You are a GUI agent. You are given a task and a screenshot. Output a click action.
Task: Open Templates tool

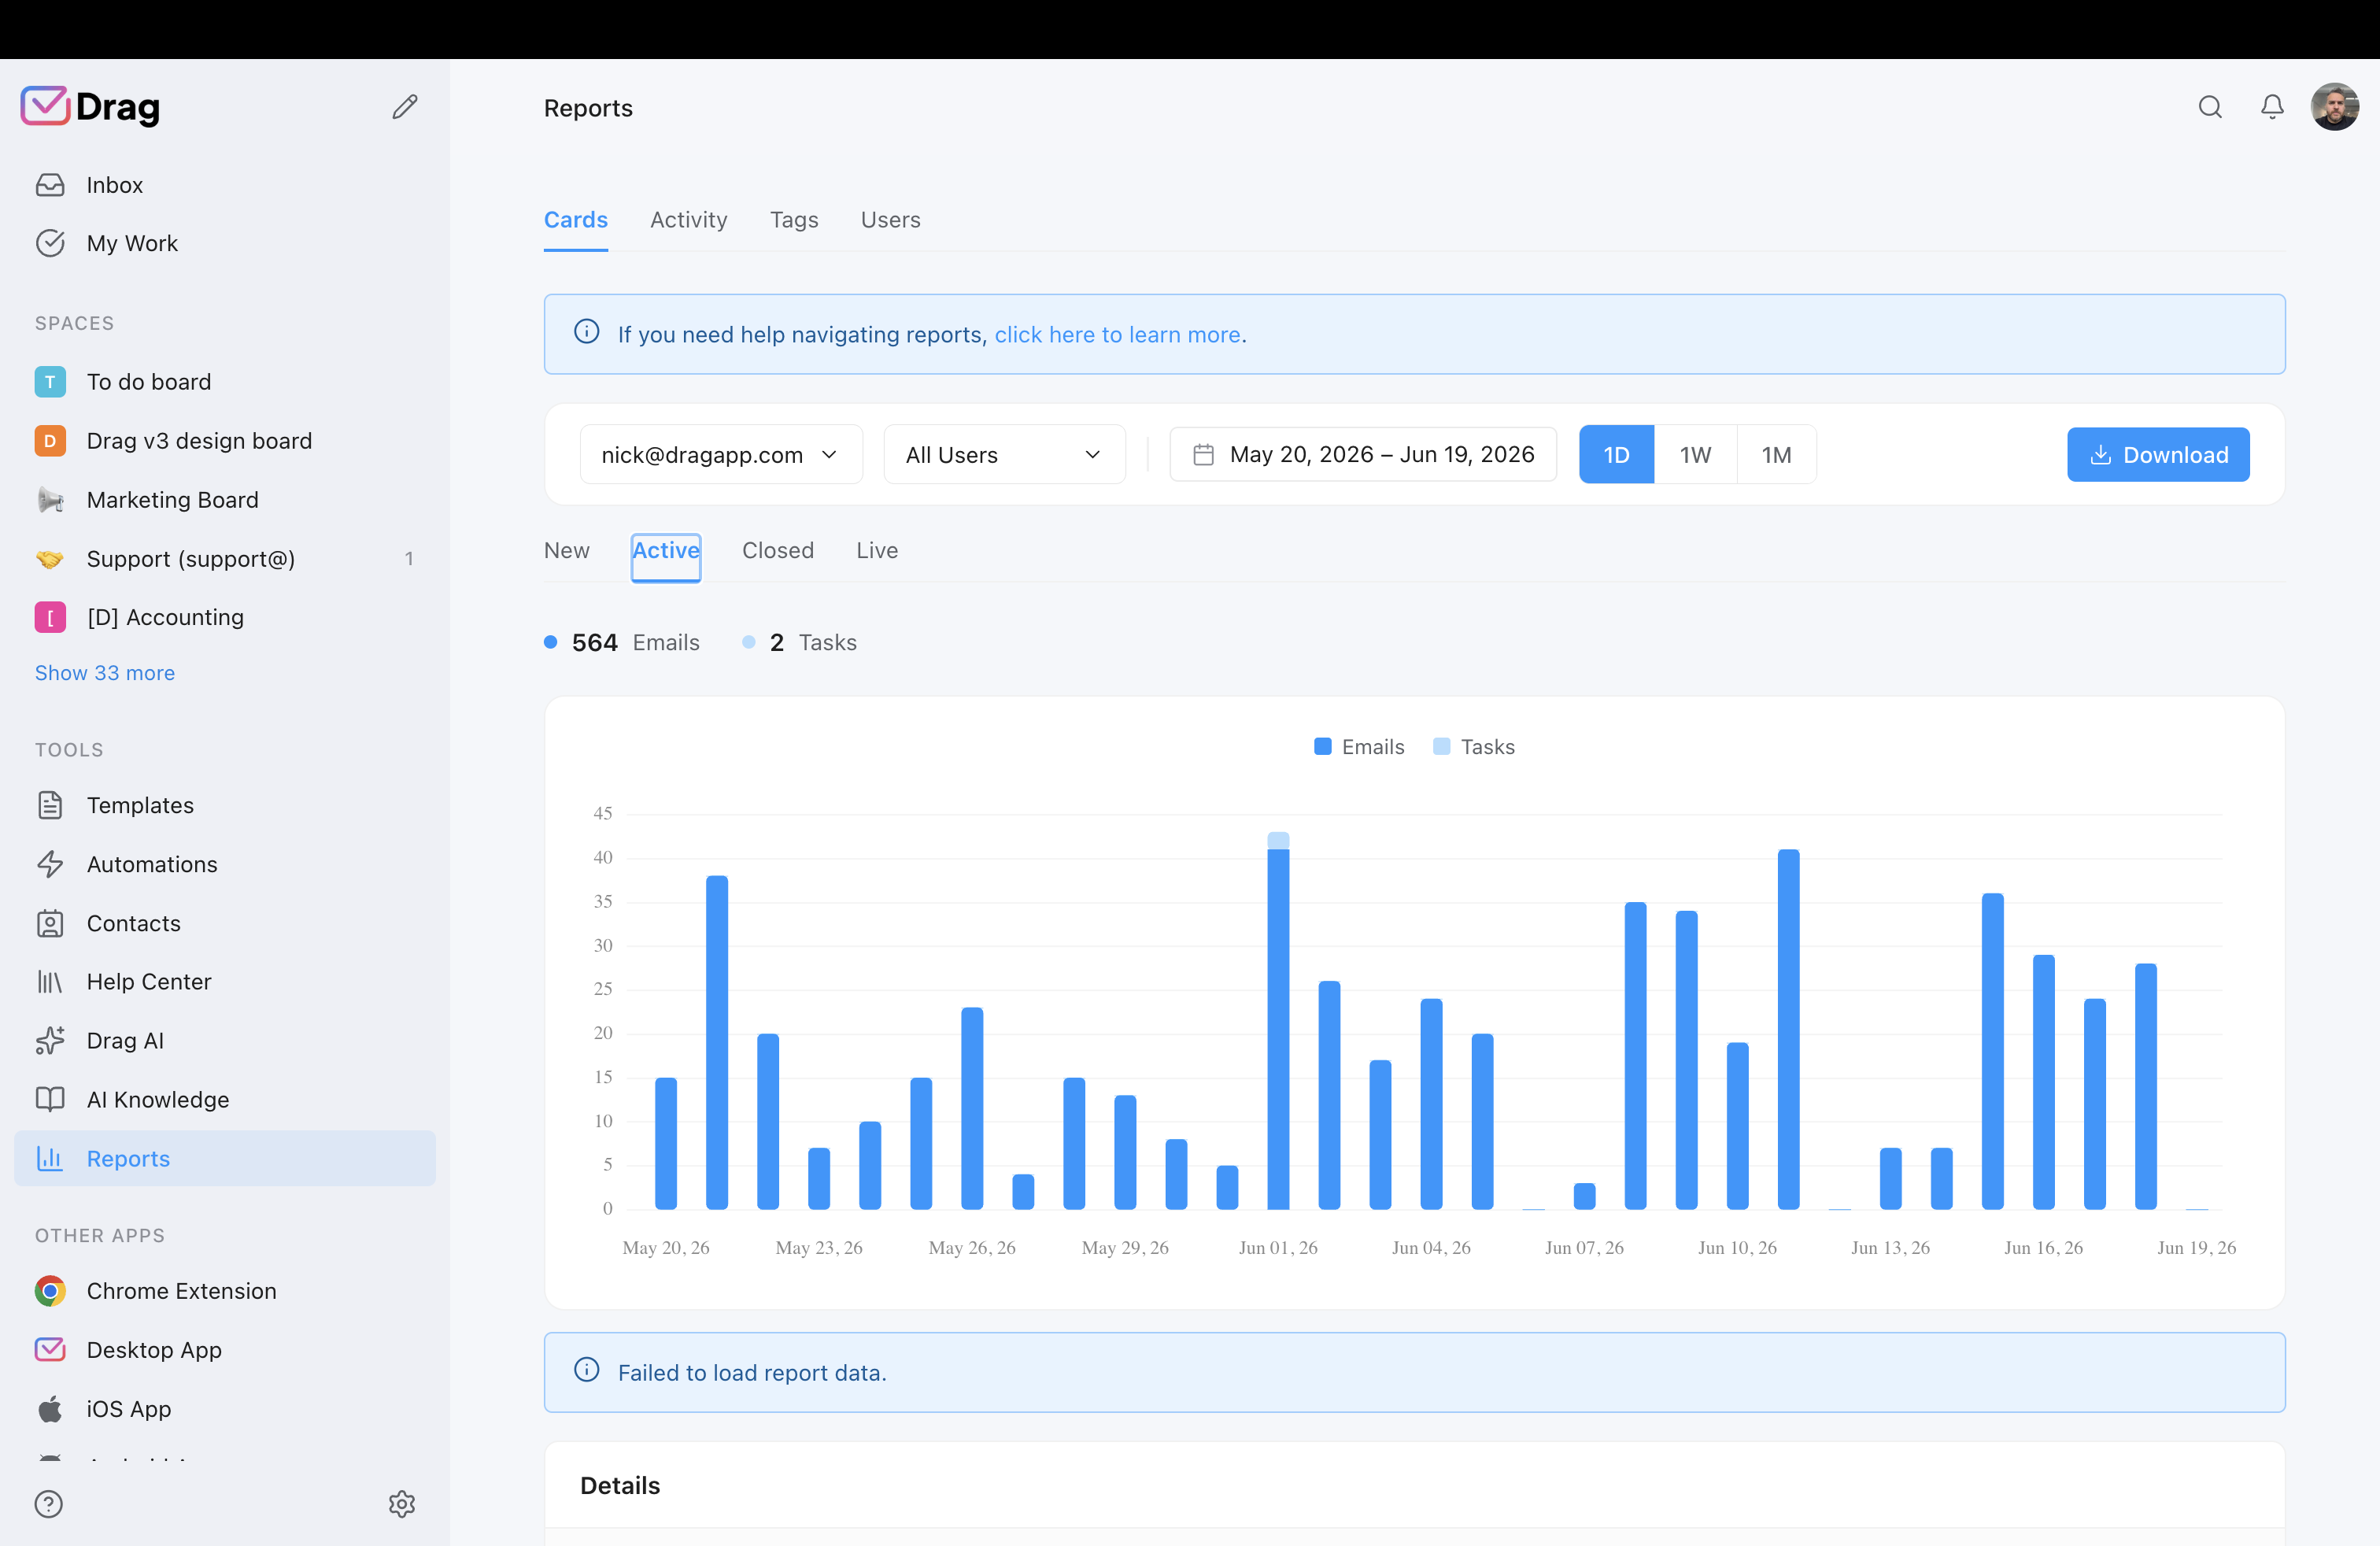(225, 805)
